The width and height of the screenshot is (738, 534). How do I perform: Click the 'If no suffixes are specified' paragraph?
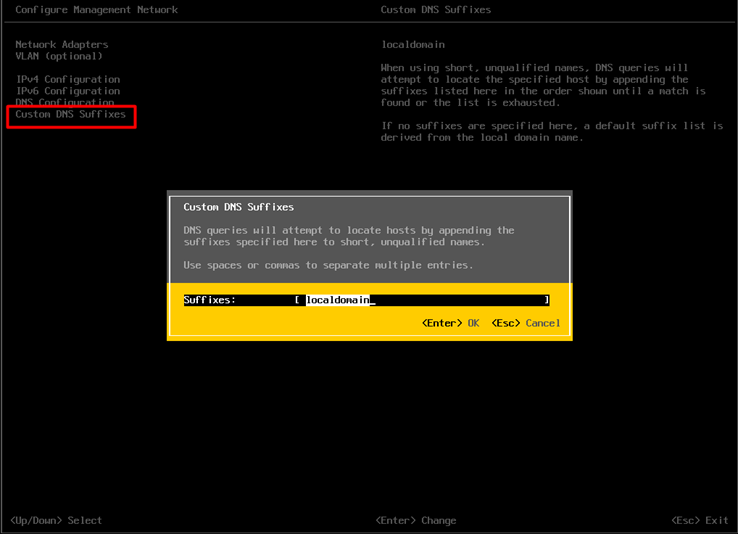pyautogui.click(x=552, y=132)
